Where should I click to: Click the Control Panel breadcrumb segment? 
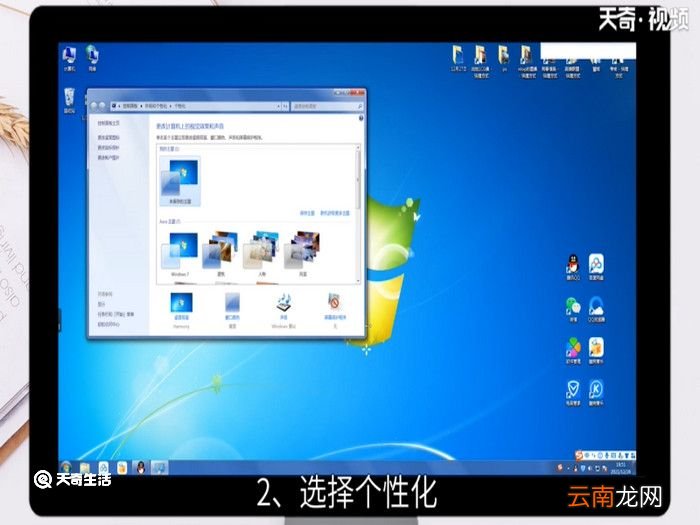coord(130,106)
